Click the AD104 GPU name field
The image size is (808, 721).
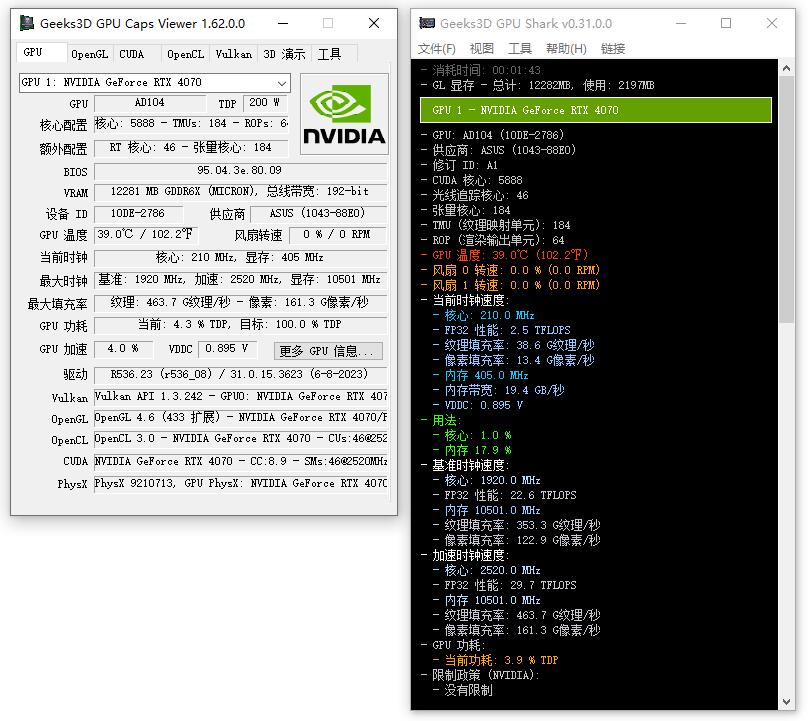coord(149,103)
